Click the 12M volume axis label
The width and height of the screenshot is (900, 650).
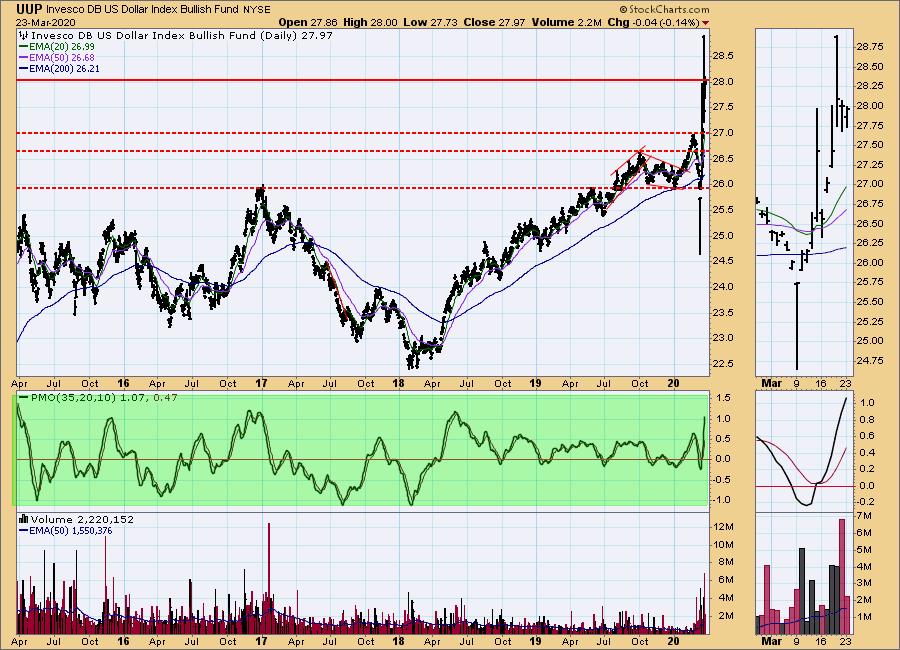(724, 527)
